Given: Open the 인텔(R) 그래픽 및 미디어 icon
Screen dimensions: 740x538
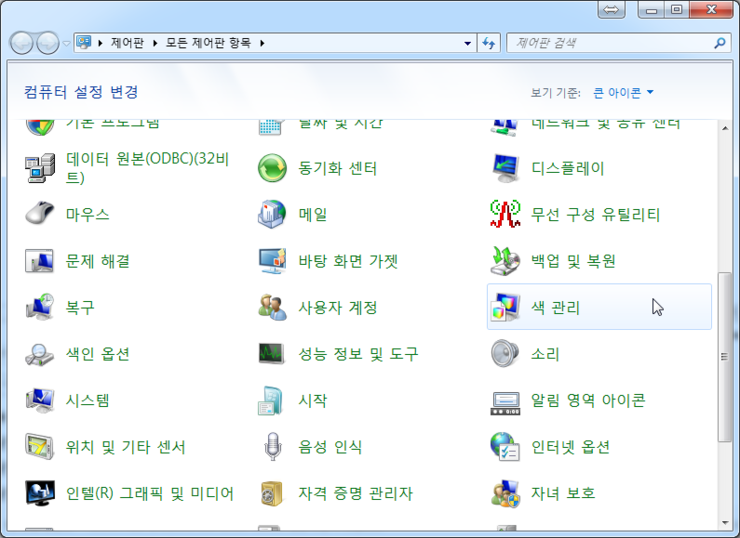Looking at the screenshot, I should point(40,493).
